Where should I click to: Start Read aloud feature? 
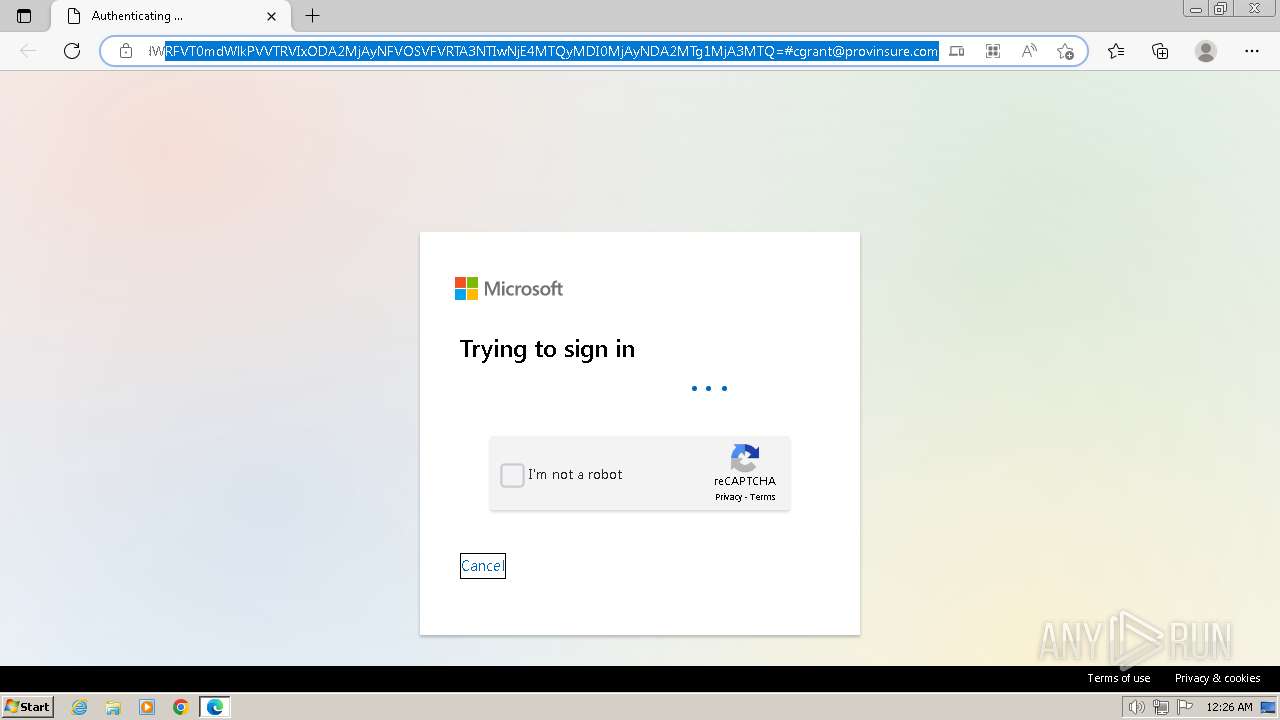point(1029,51)
